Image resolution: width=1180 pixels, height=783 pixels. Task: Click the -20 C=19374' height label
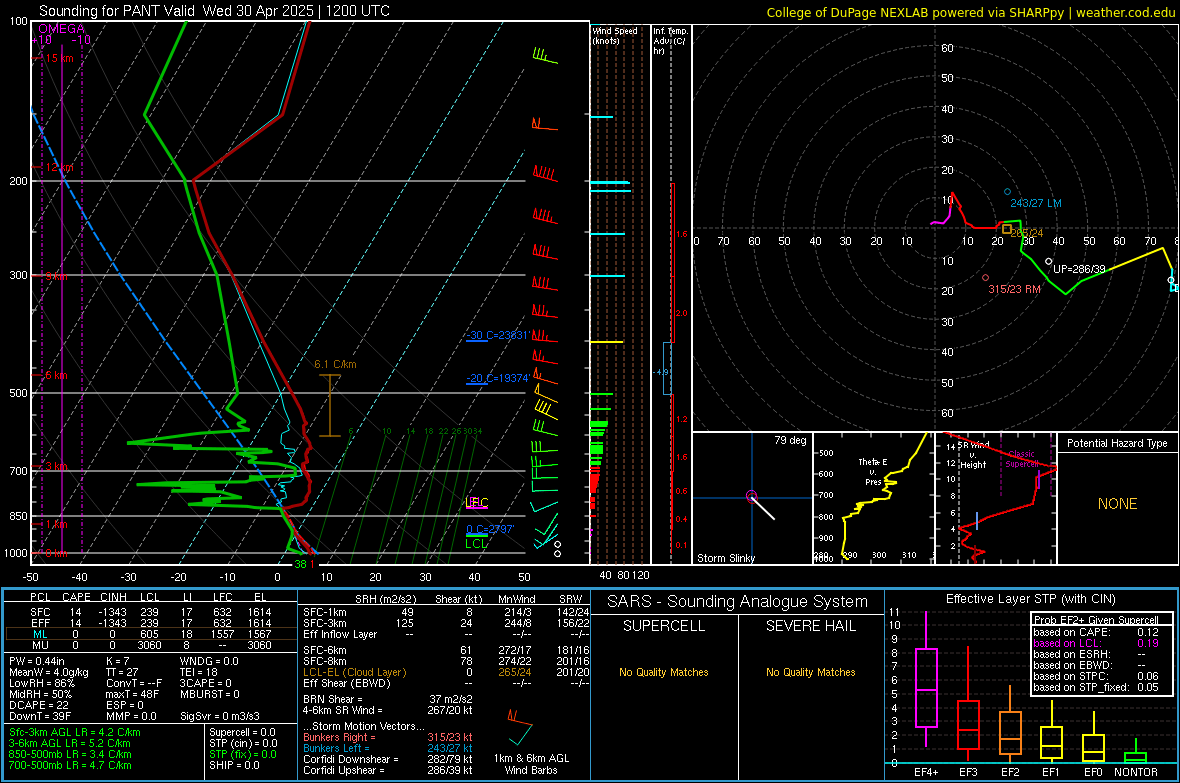point(497,378)
